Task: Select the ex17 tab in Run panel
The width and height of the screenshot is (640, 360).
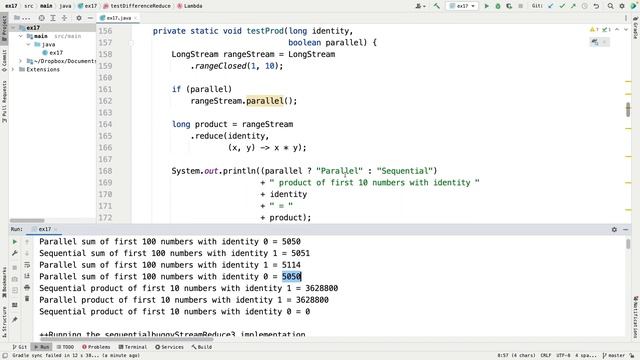Action: pyautogui.click(x=44, y=229)
